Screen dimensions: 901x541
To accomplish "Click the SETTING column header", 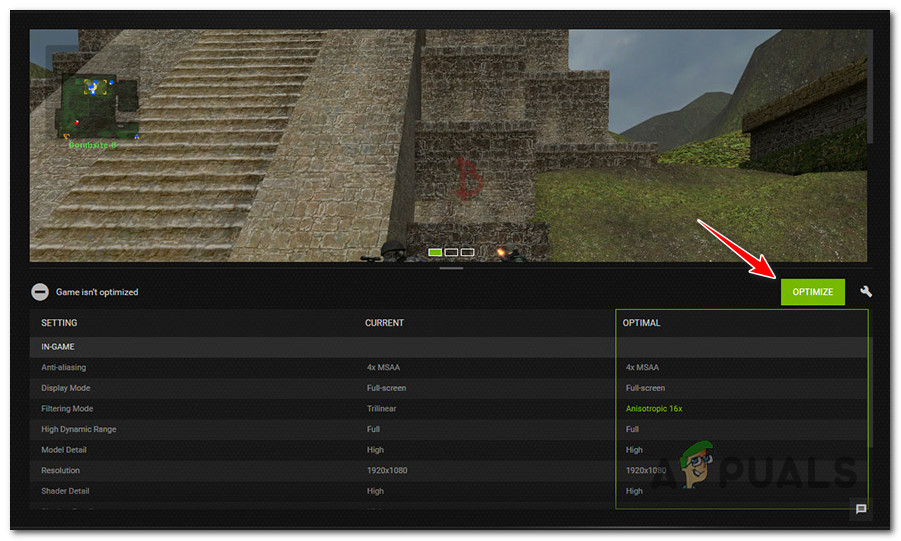I will tap(59, 323).
